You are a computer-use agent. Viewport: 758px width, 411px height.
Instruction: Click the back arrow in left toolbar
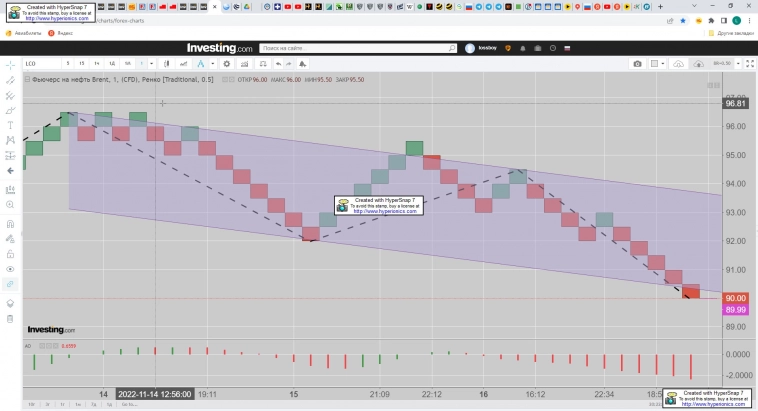click(10, 171)
